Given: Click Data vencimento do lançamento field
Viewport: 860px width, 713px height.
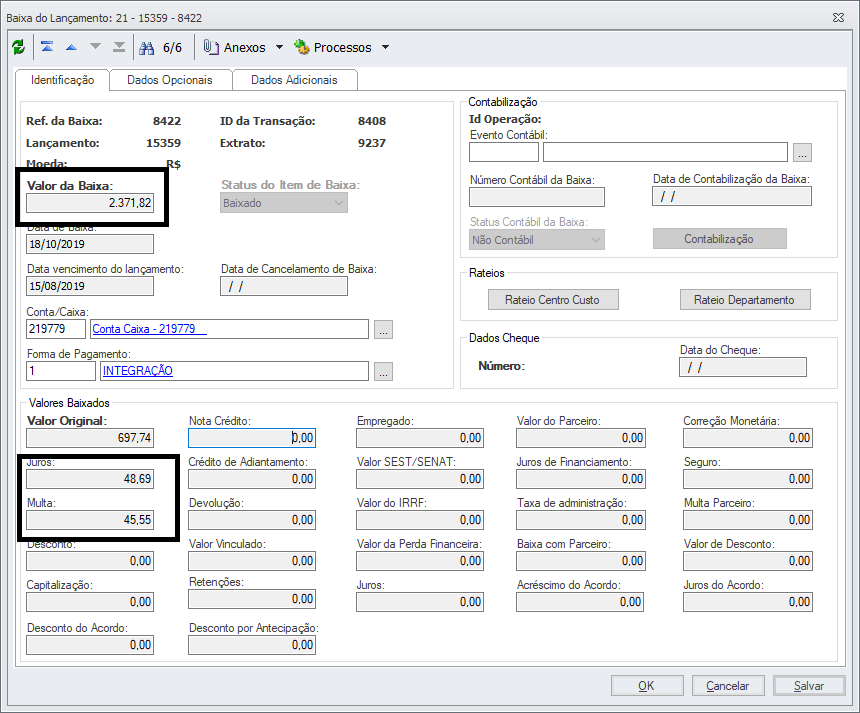Looking at the screenshot, I should click(90, 286).
